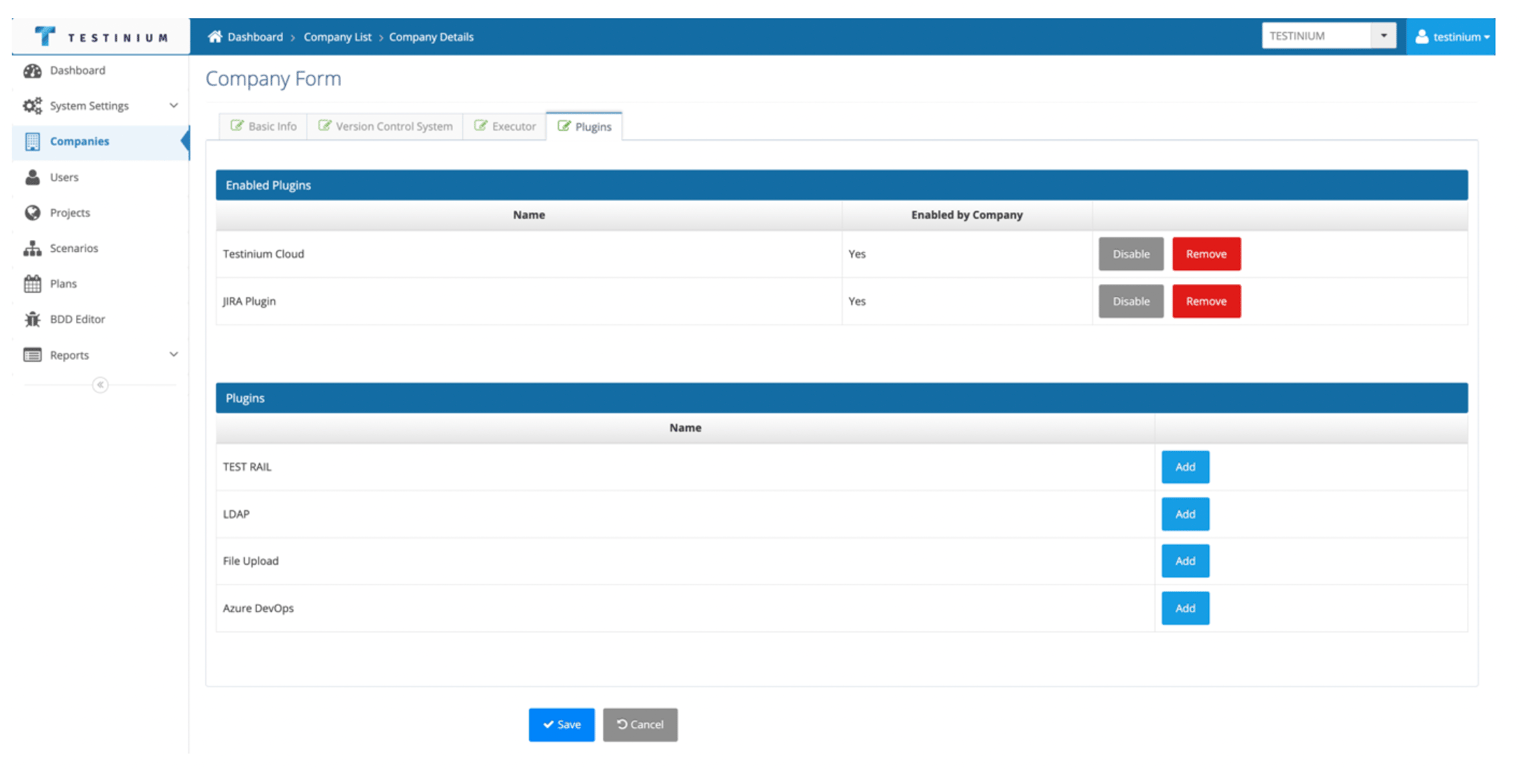The image size is (1520, 769).
Task: Click the edit icon on Basic Info tab
Action: click(237, 127)
